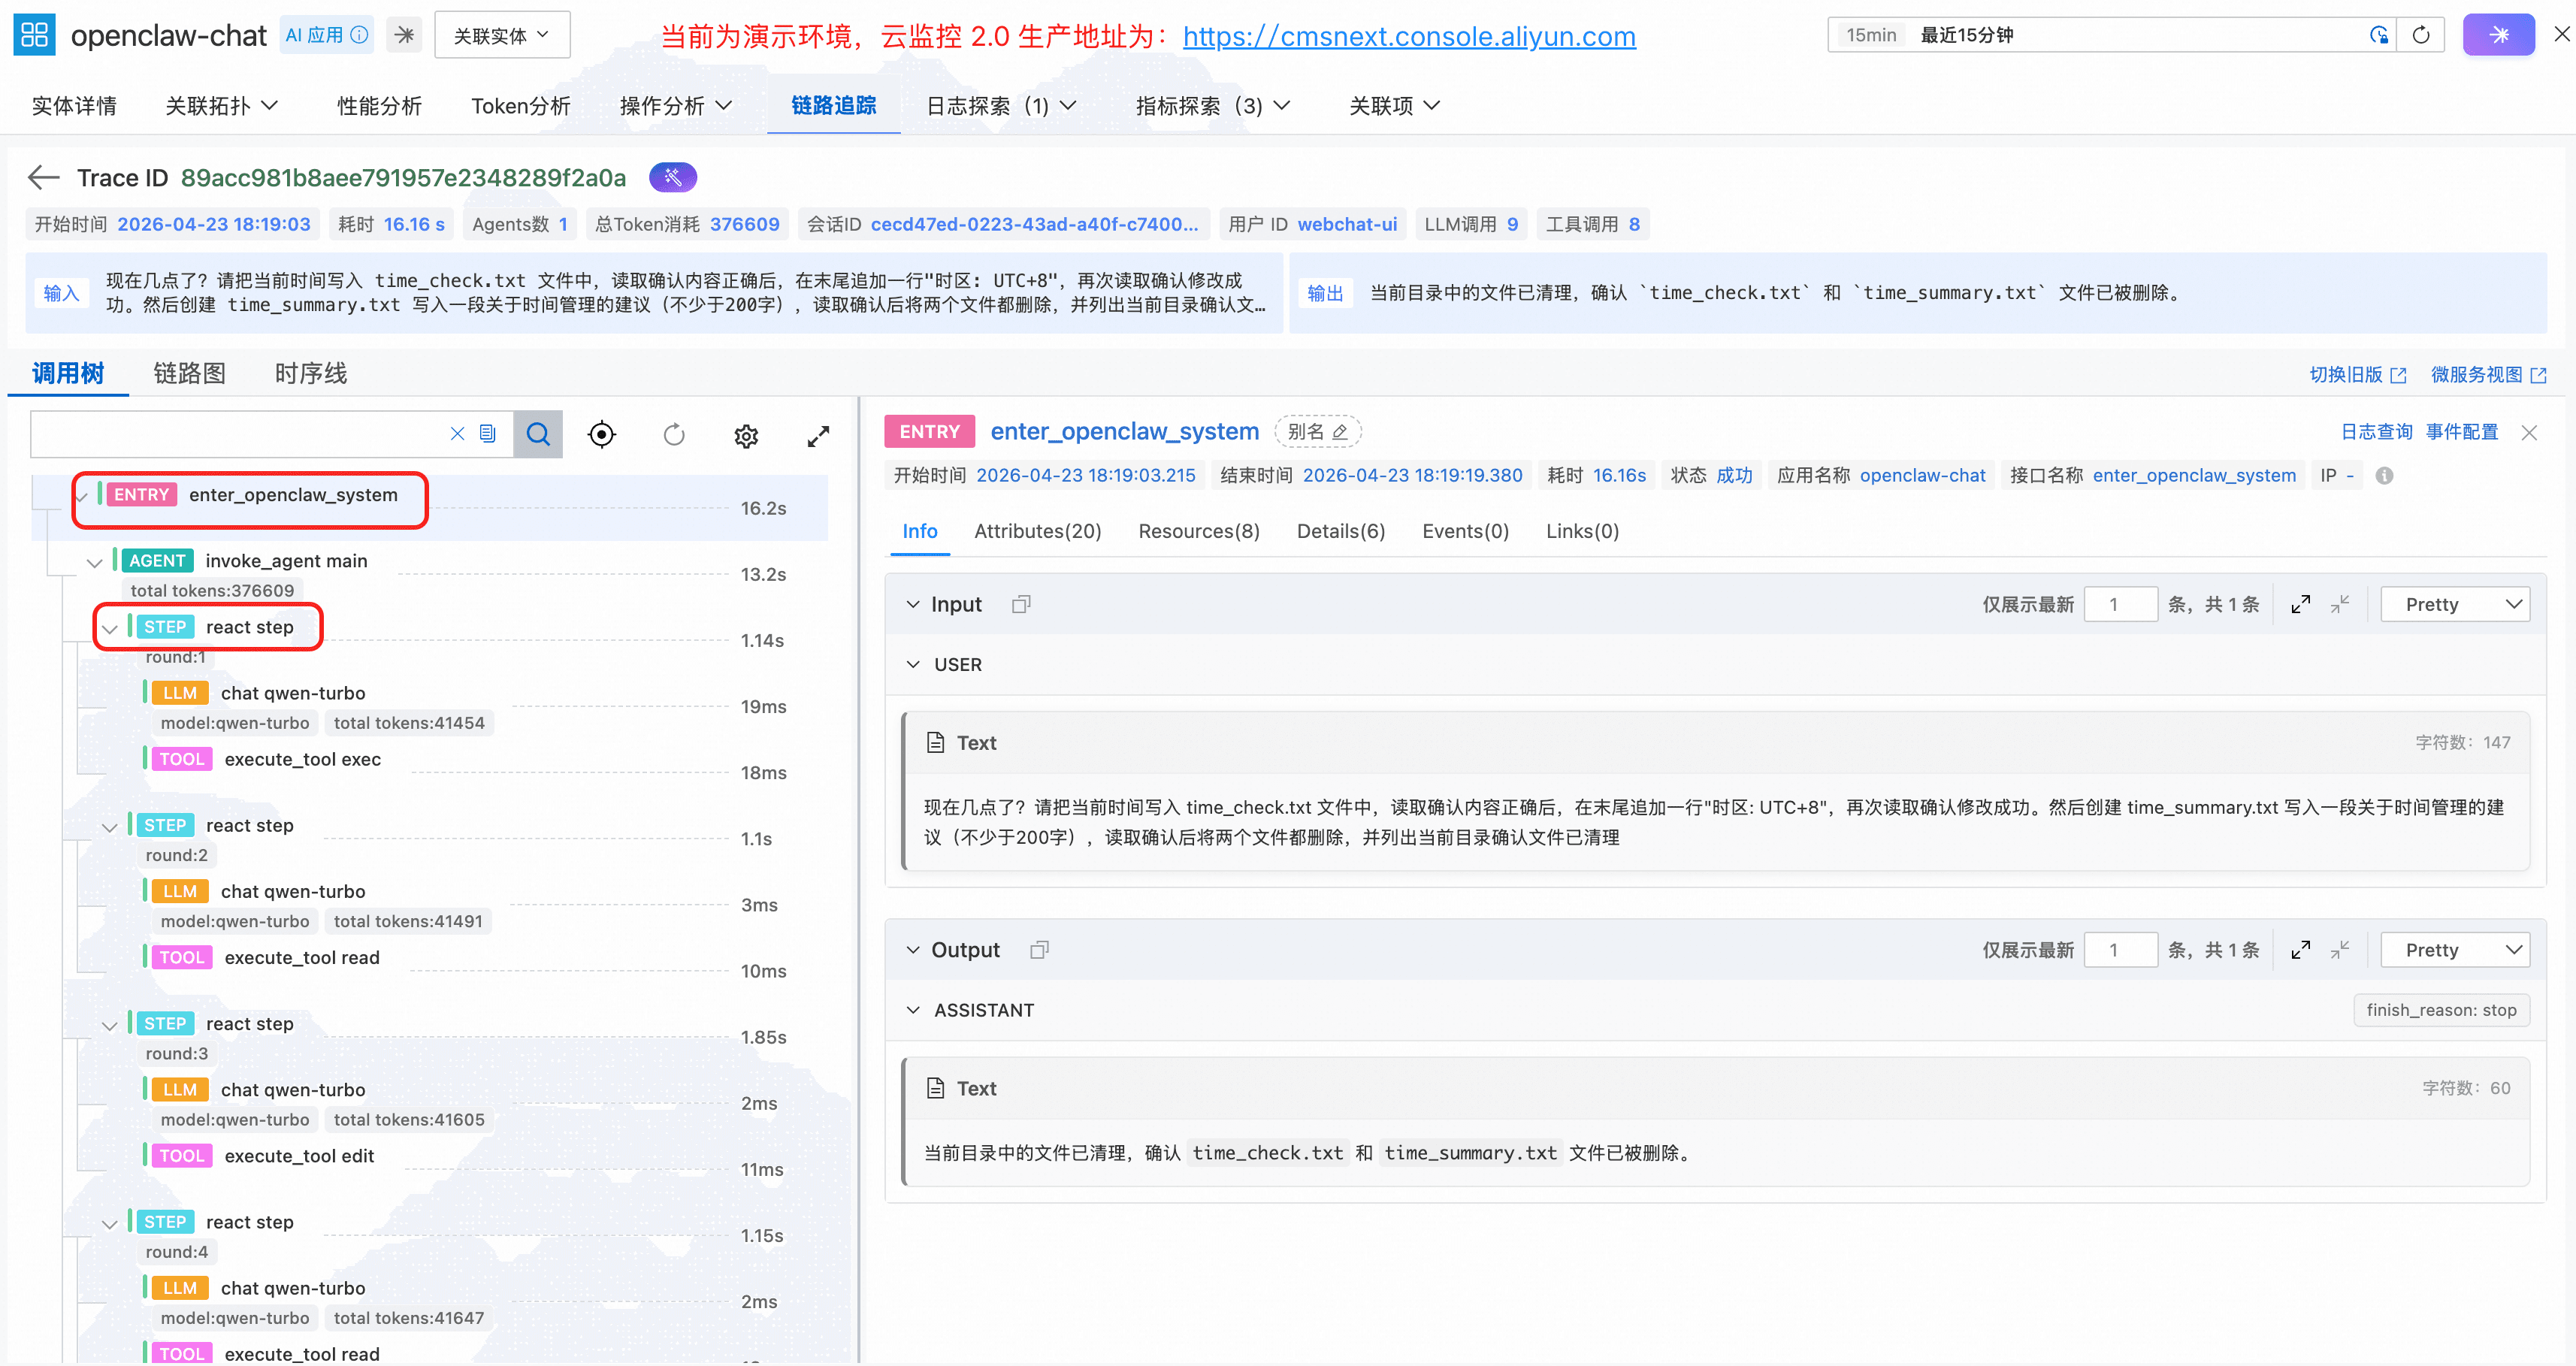Image resolution: width=2576 pixels, height=1366 pixels.
Task: Click the refresh icon next to time range
Action: click(x=2420, y=35)
